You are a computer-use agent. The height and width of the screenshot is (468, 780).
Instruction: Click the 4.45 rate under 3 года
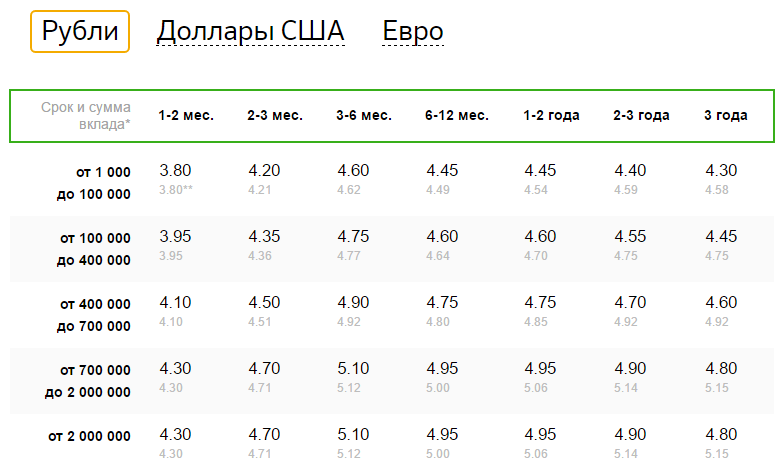tap(721, 236)
